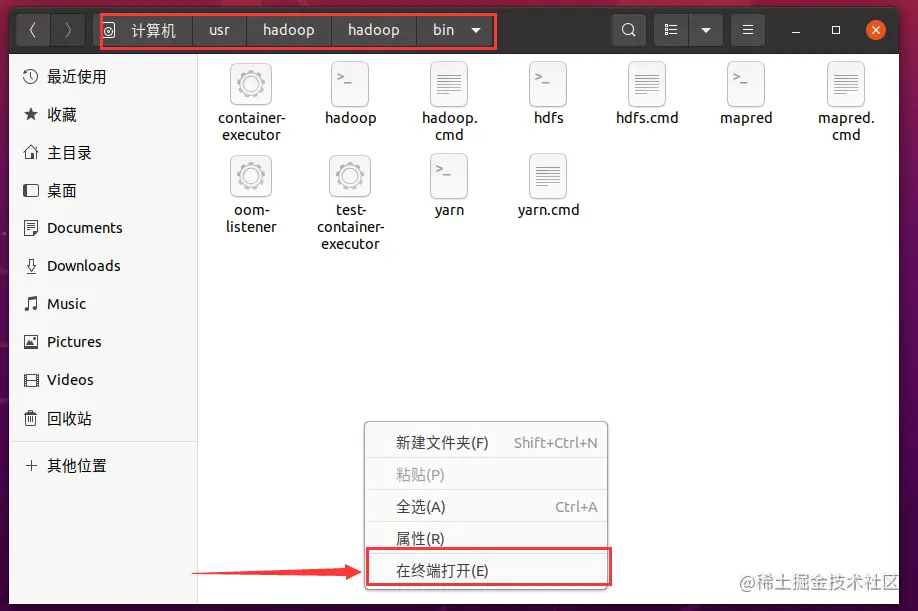Open the first hadoop path segment

coord(289,30)
